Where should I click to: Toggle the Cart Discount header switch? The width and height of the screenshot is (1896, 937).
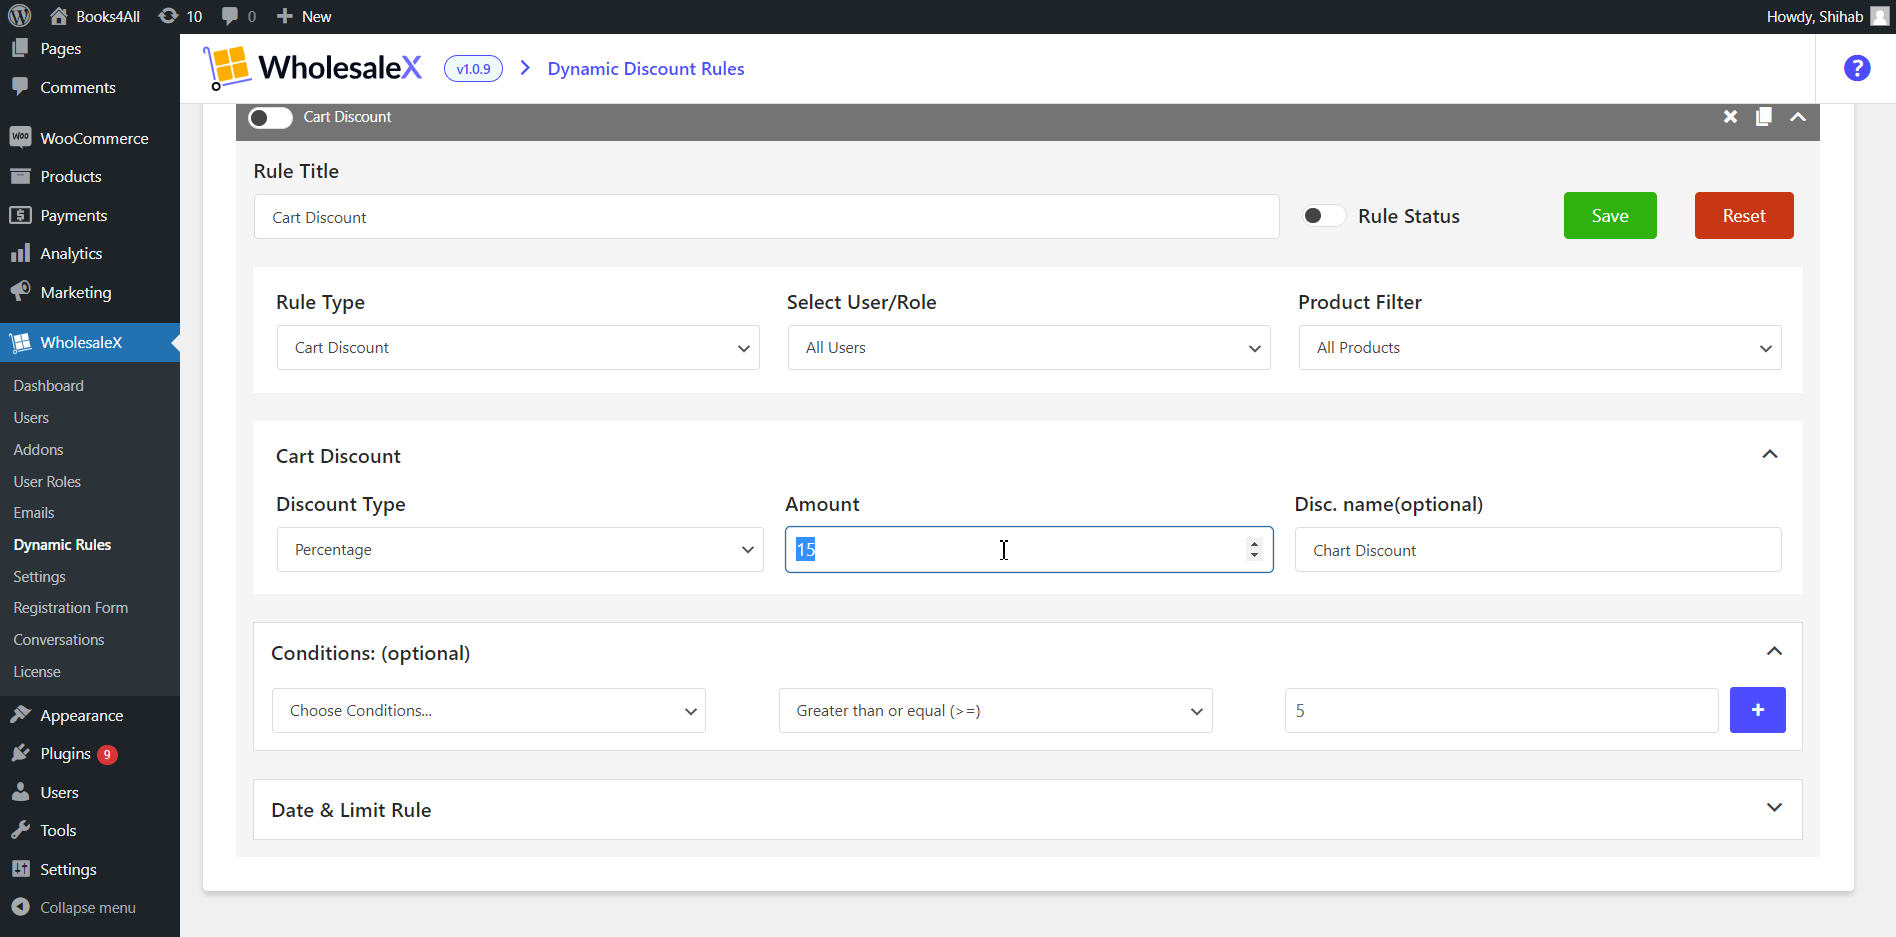pos(270,118)
